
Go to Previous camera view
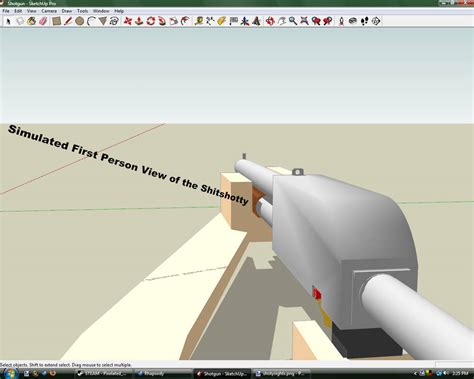[316, 21]
